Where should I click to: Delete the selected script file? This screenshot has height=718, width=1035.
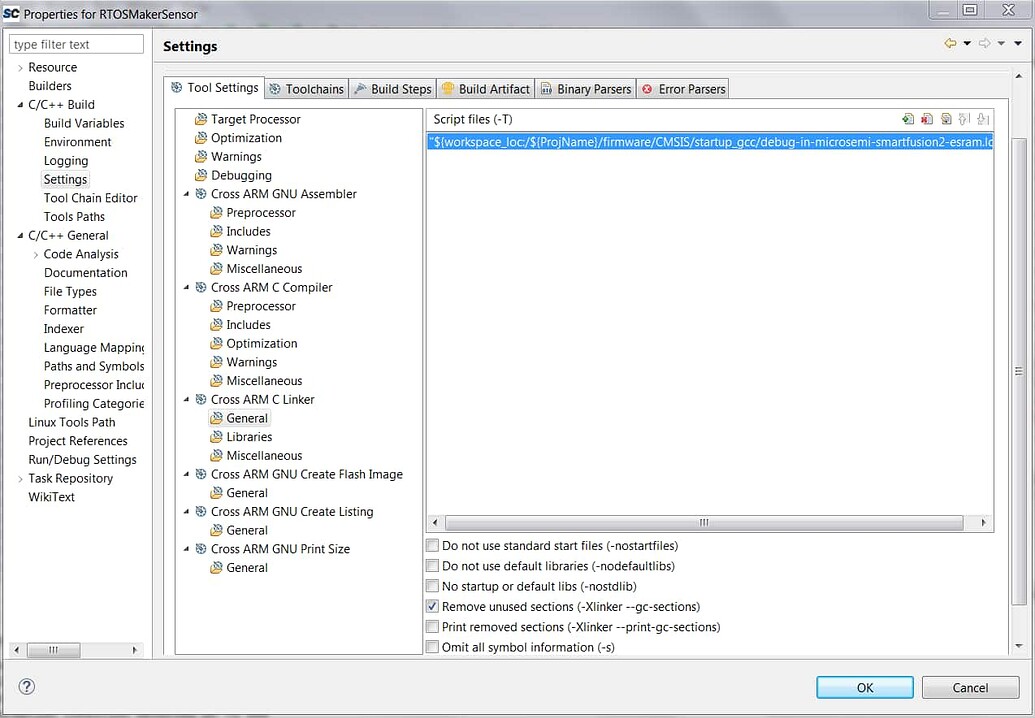[x=926, y=119]
